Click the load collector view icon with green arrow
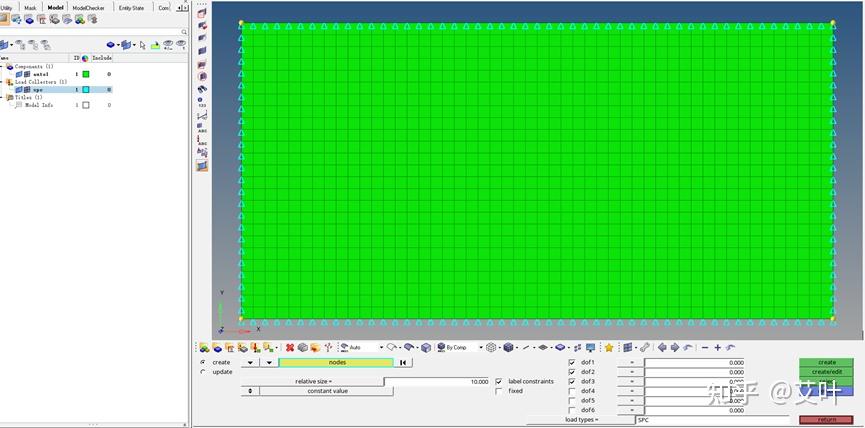 click(x=79, y=19)
